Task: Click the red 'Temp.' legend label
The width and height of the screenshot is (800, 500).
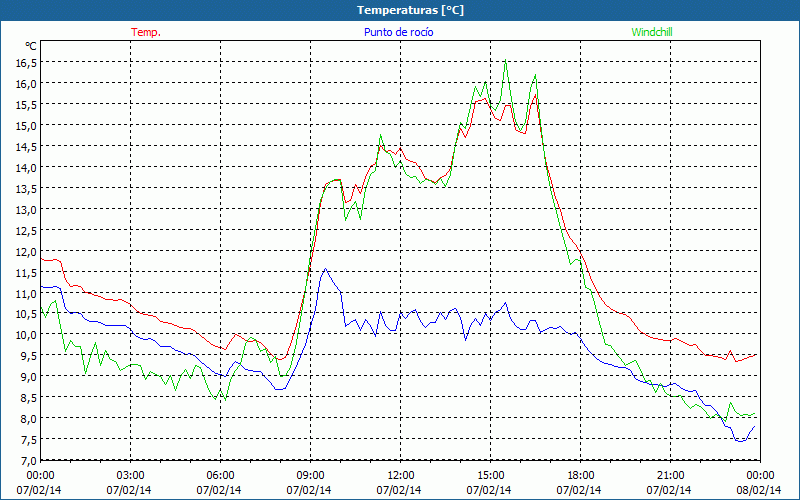Action: (x=146, y=32)
